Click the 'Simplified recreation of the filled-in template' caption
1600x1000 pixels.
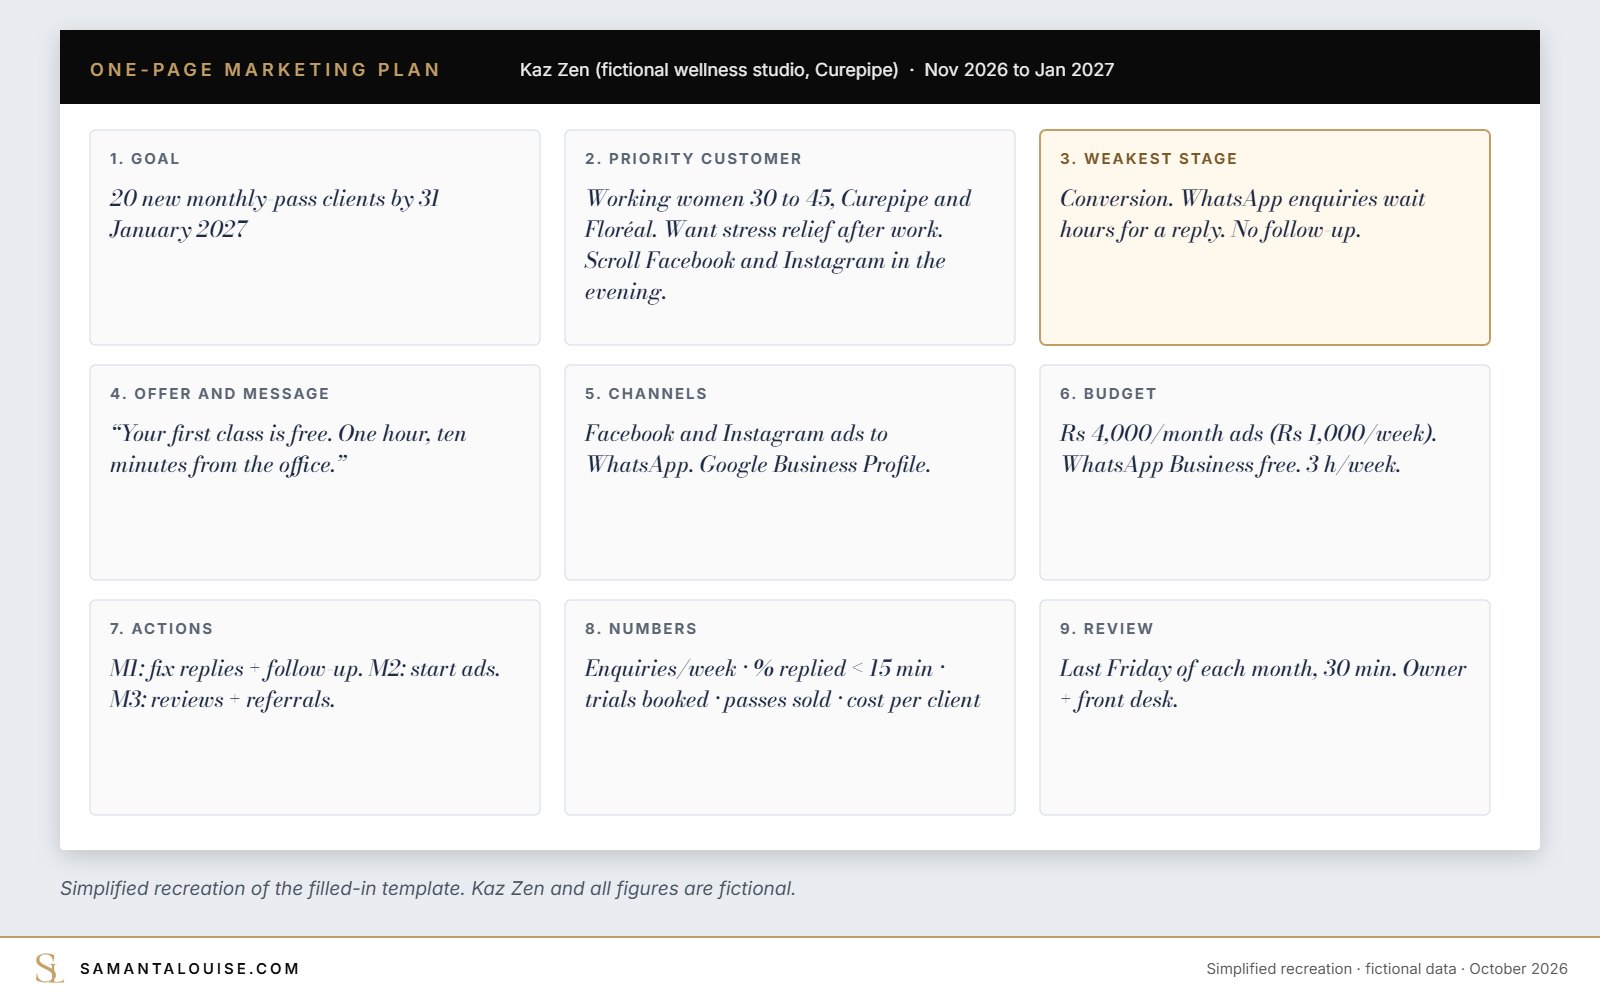(428, 888)
